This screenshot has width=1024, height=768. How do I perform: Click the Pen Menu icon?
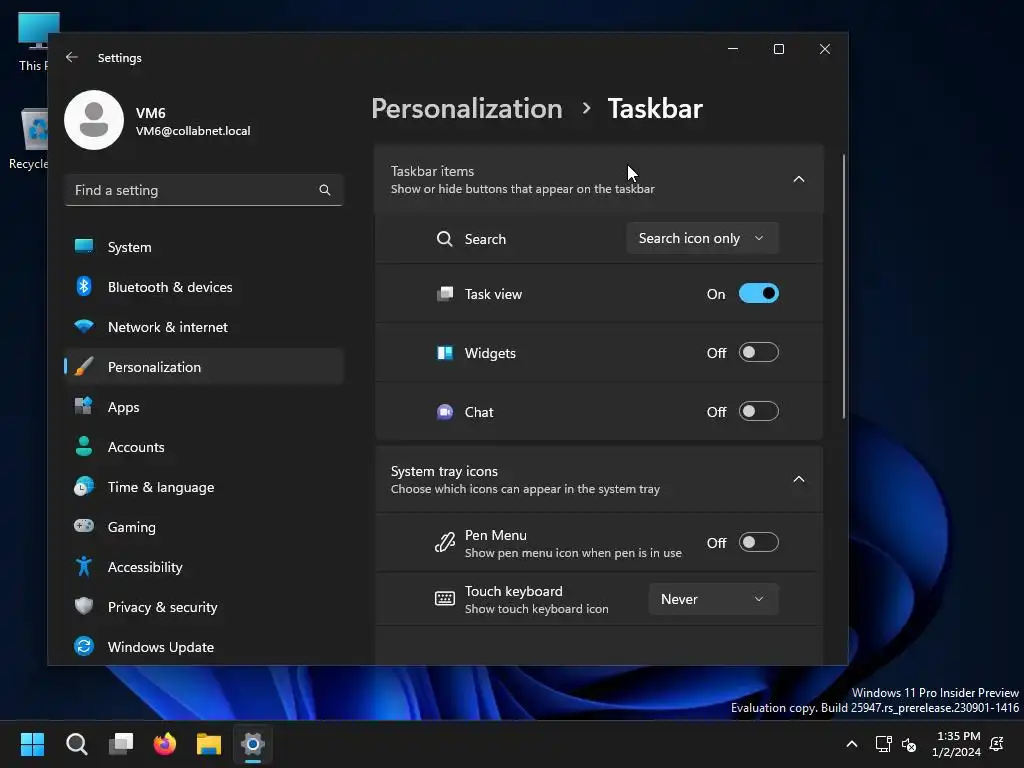[x=445, y=543]
